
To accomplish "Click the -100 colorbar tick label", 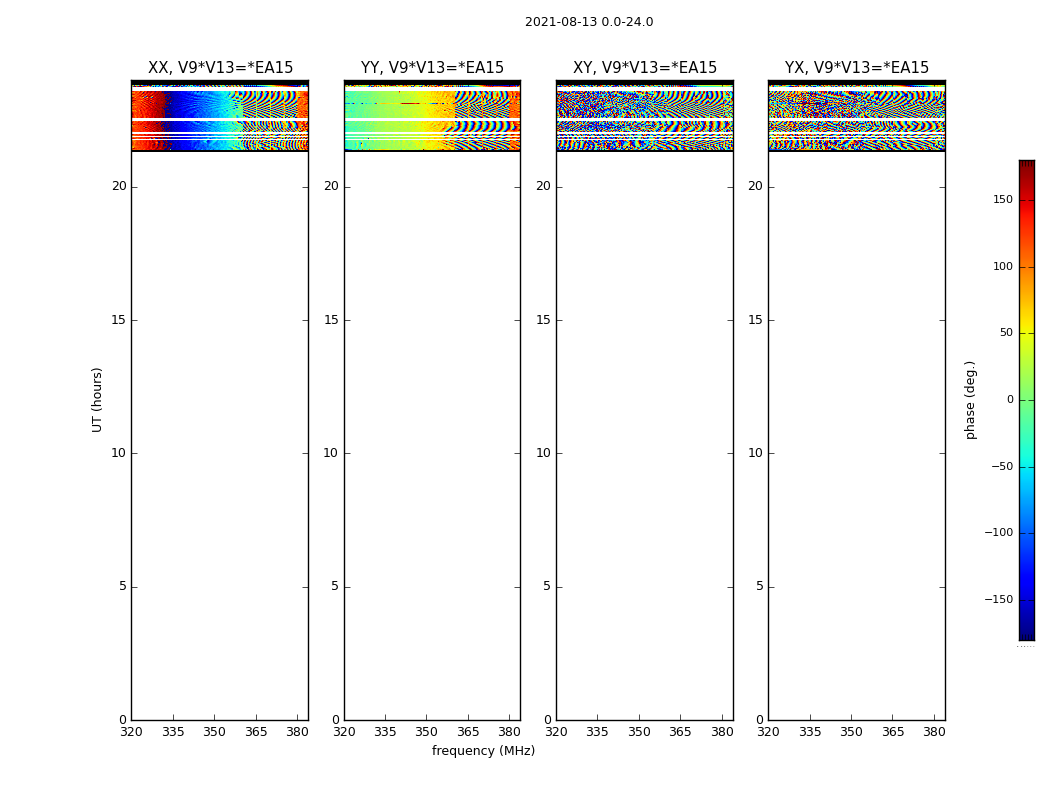I will pyautogui.click(x=998, y=532).
